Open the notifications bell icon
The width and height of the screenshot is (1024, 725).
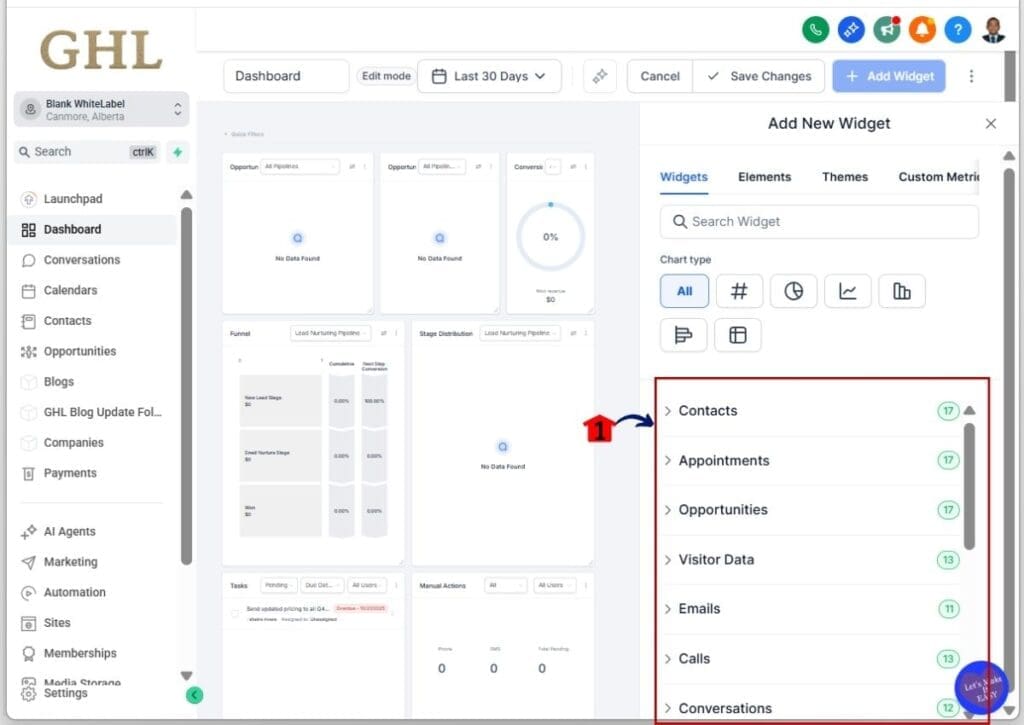point(922,30)
